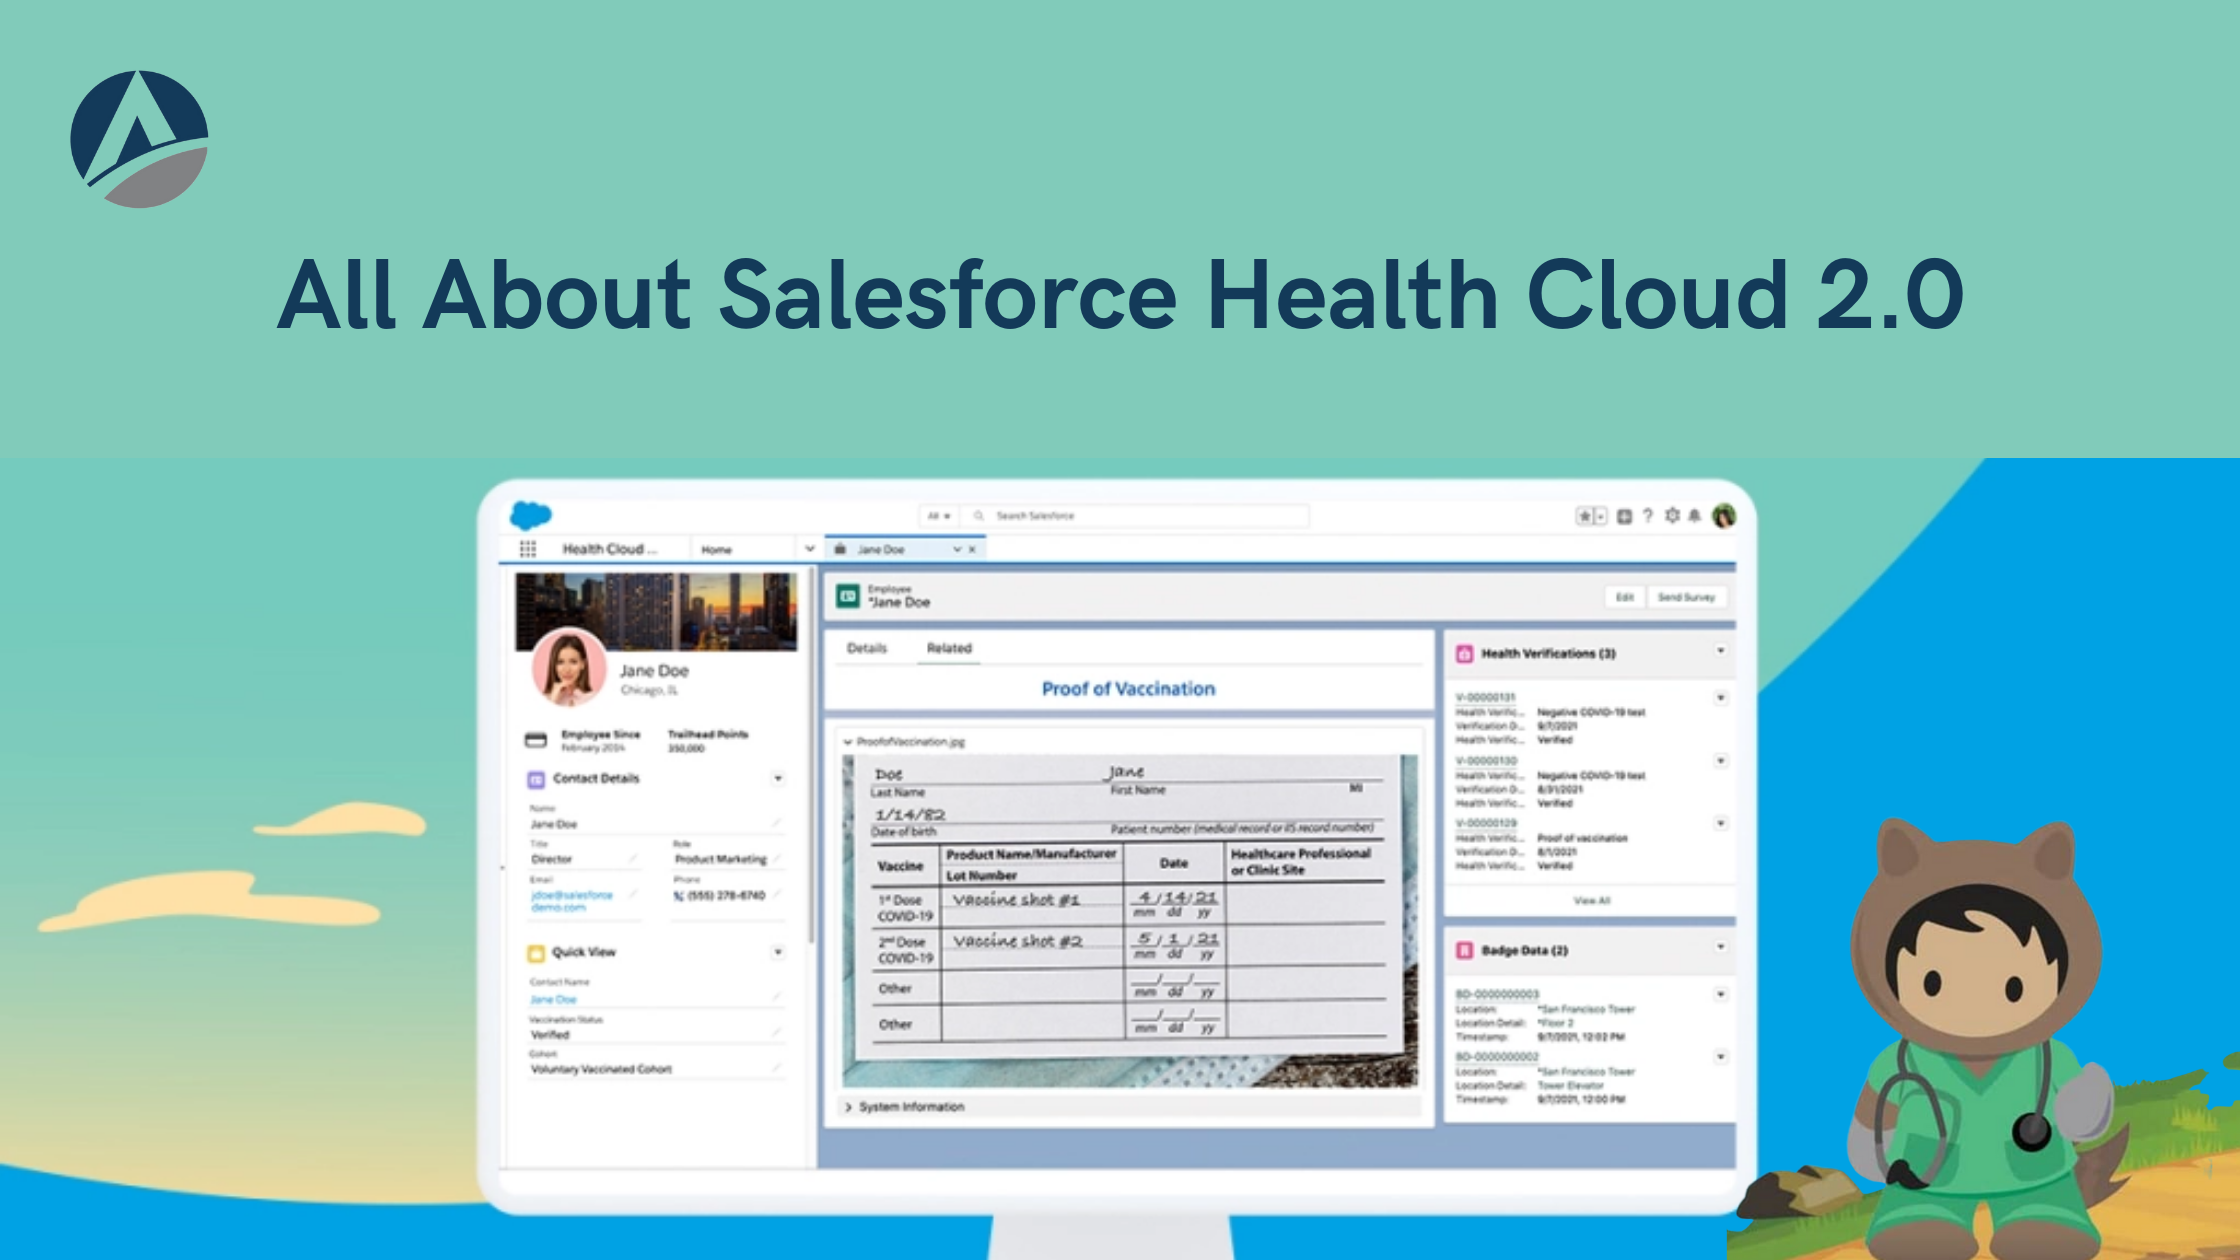Viewport: 2240px width, 1260px height.
Task: Click the Quick View section icon
Action: (x=536, y=953)
